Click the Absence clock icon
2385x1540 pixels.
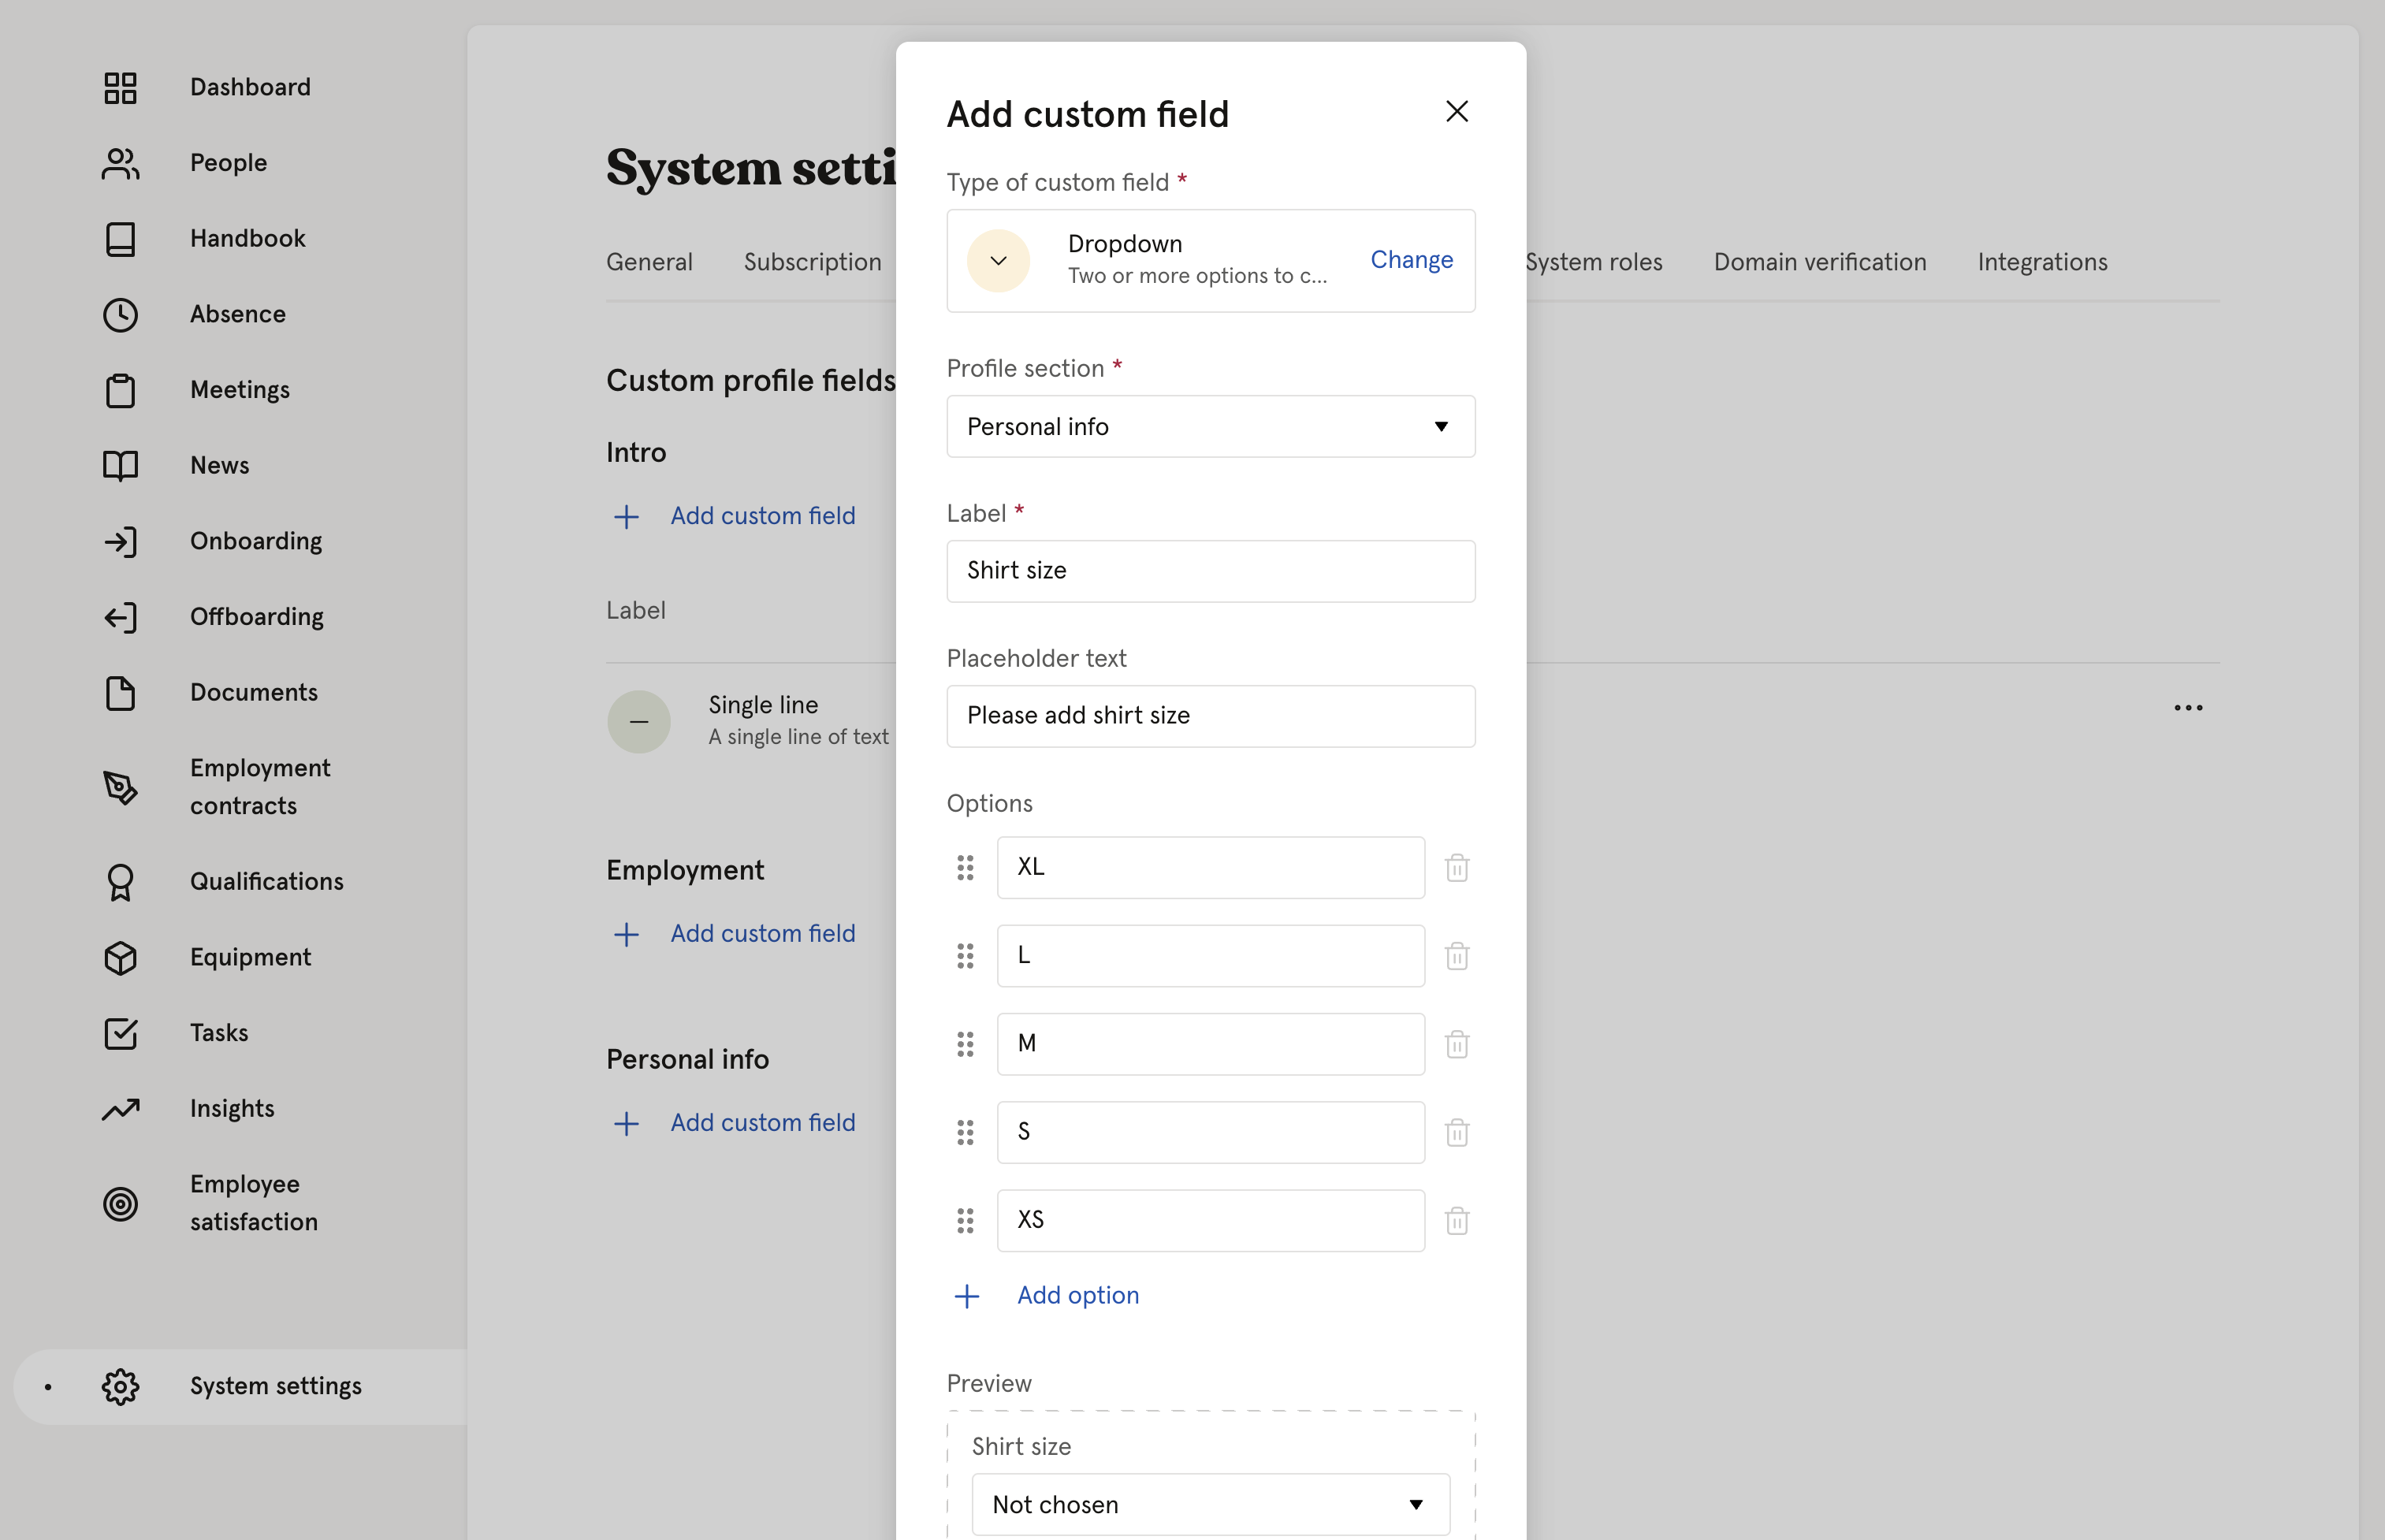point(120,314)
